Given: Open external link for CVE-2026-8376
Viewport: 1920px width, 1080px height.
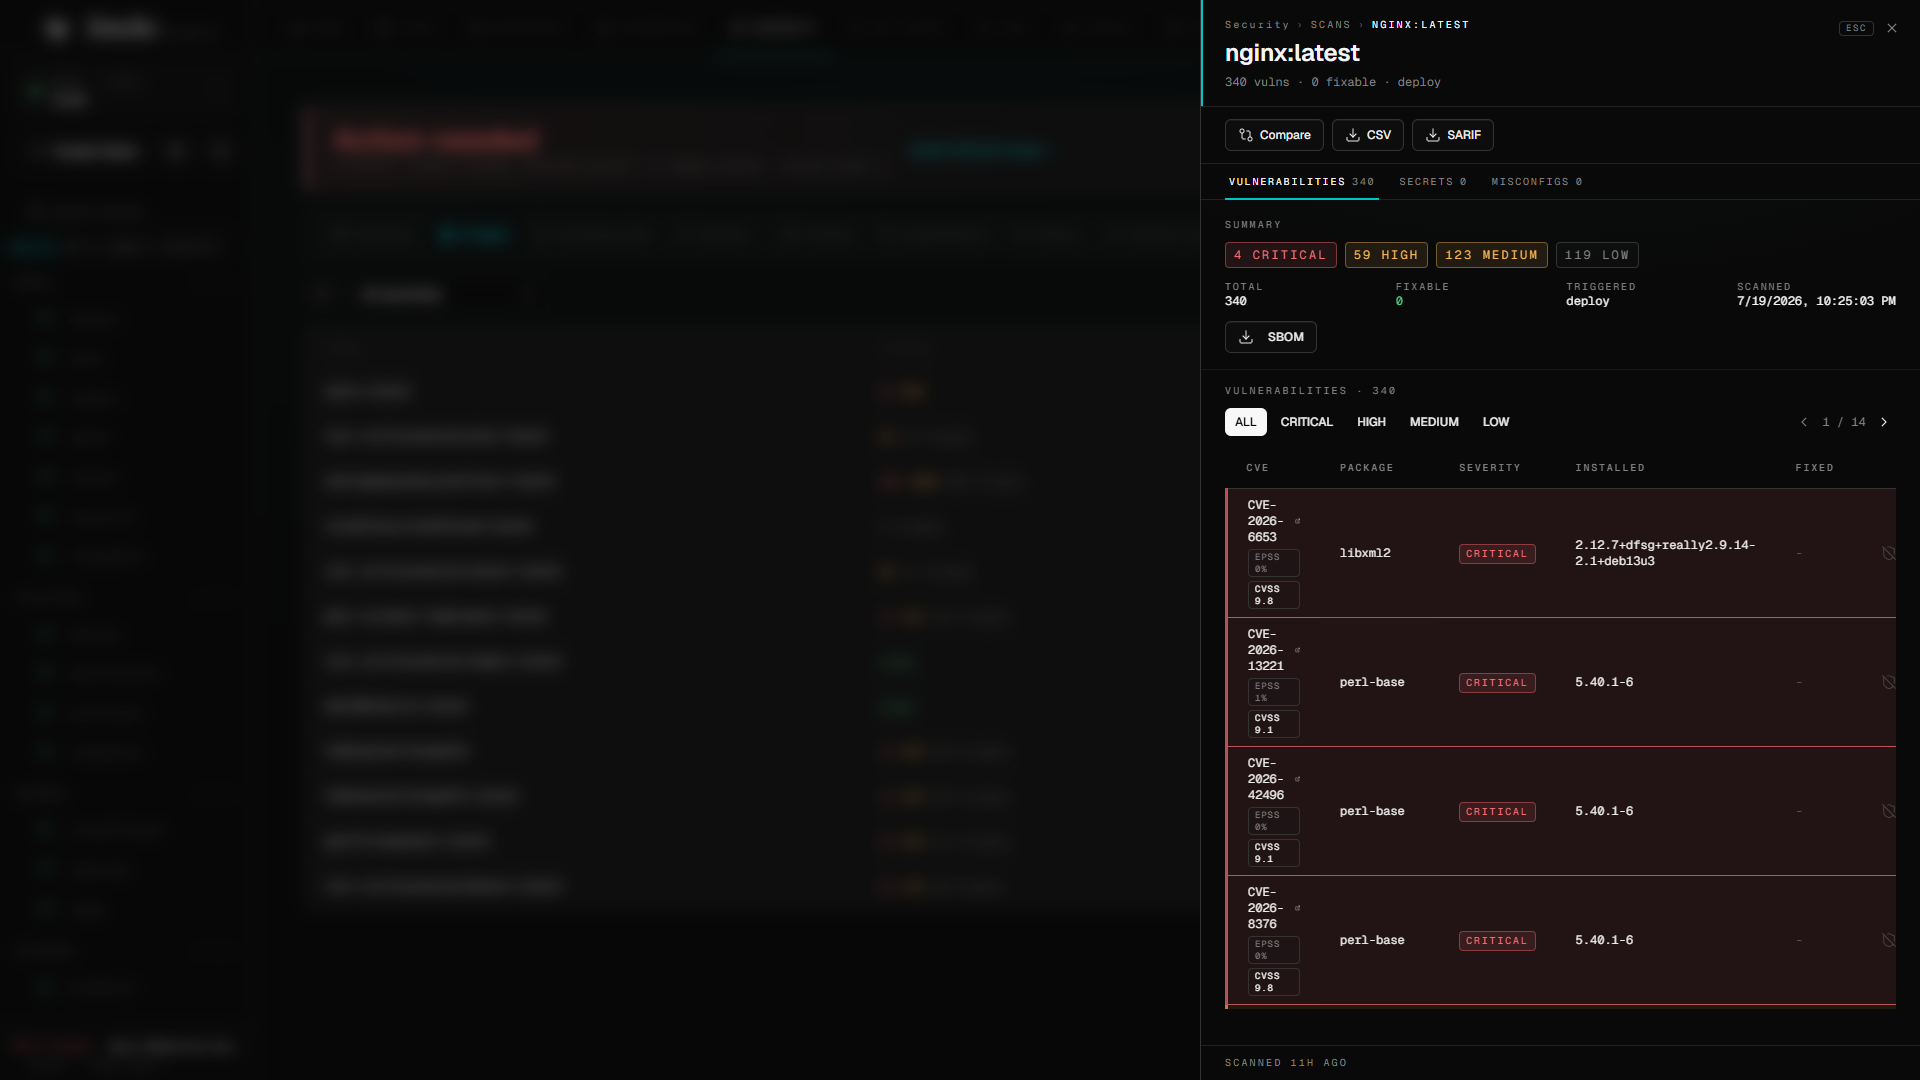Looking at the screenshot, I should (x=1298, y=908).
